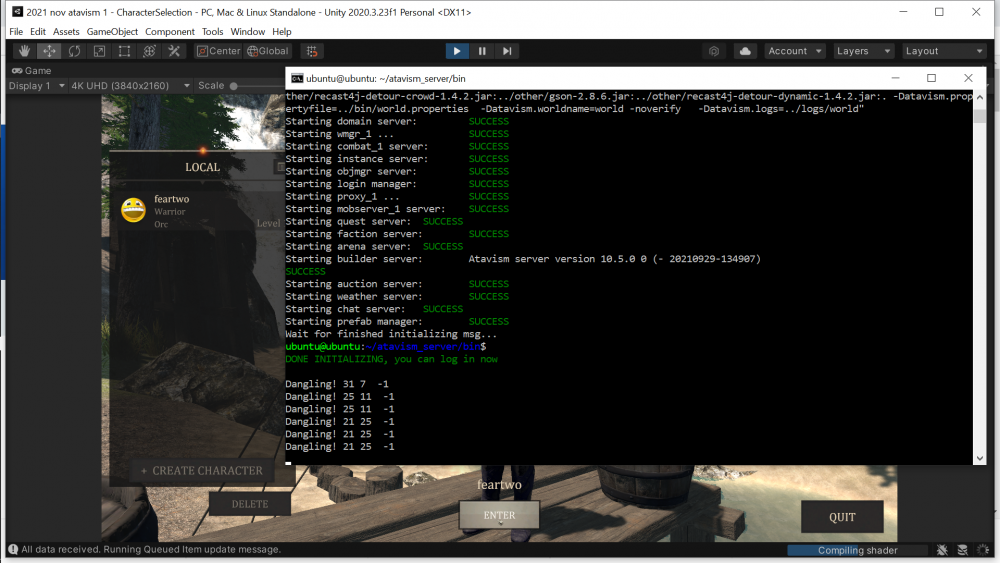Select the Scale tool
Image resolution: width=1000 pixels, height=563 pixels.
coord(99,51)
